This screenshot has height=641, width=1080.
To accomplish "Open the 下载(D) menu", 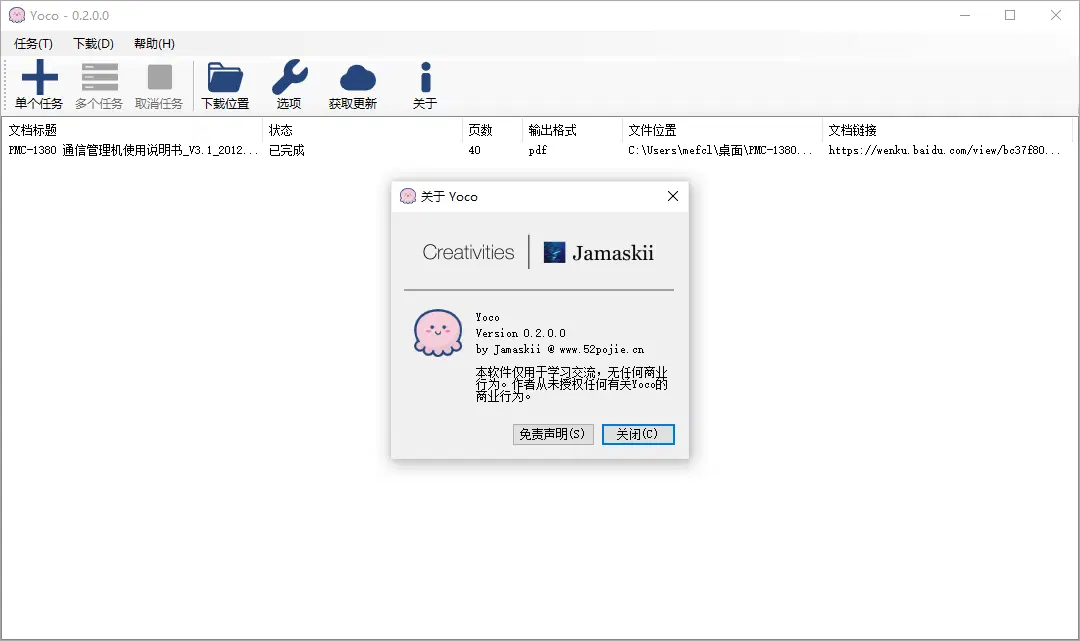I will 93,43.
